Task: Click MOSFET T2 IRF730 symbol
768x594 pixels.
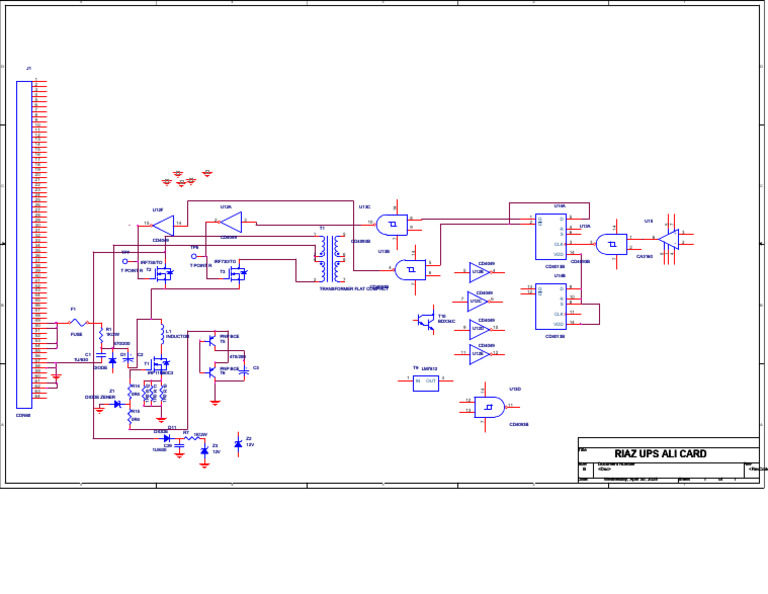Action: (164, 273)
